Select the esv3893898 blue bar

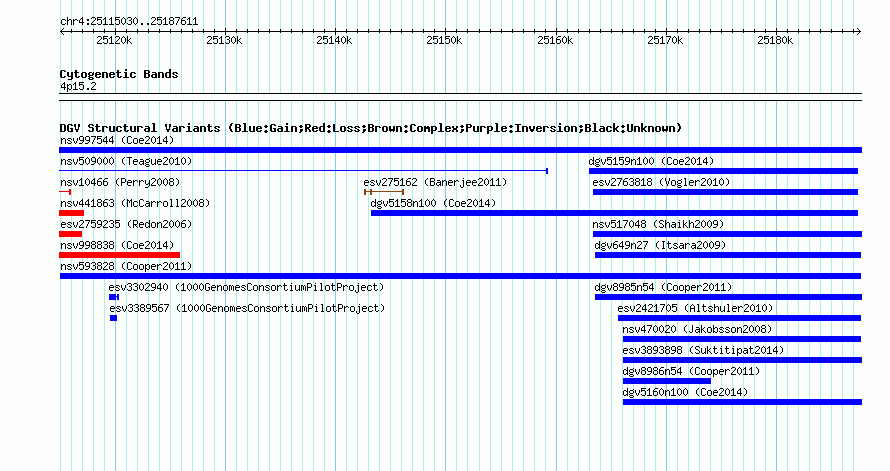tap(742, 360)
